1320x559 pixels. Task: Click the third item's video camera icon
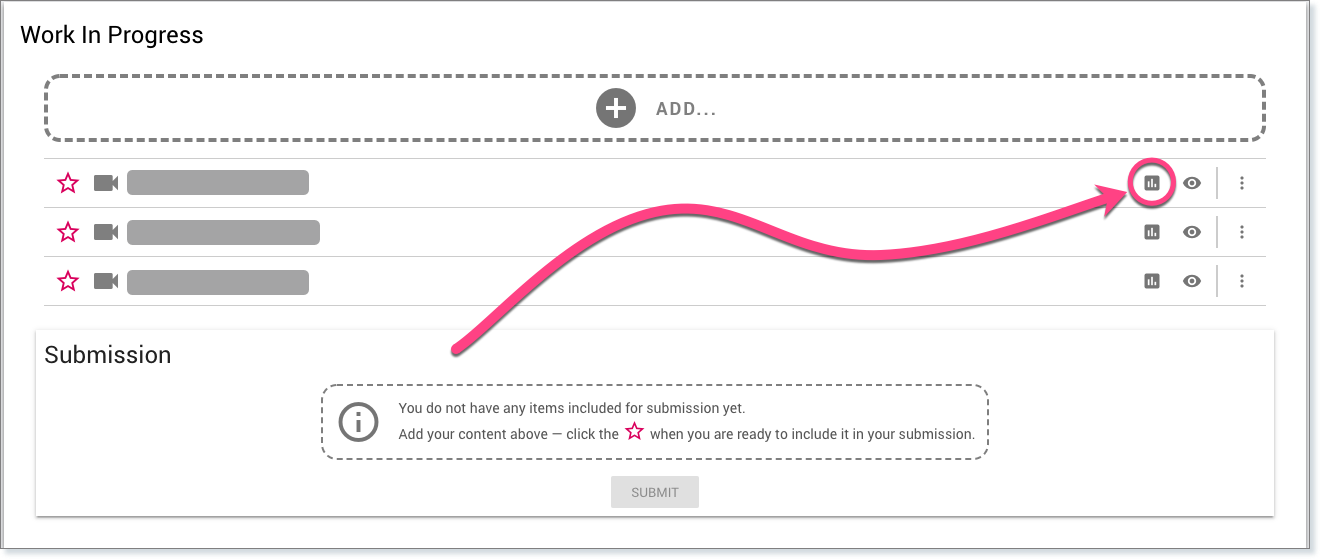[106, 281]
